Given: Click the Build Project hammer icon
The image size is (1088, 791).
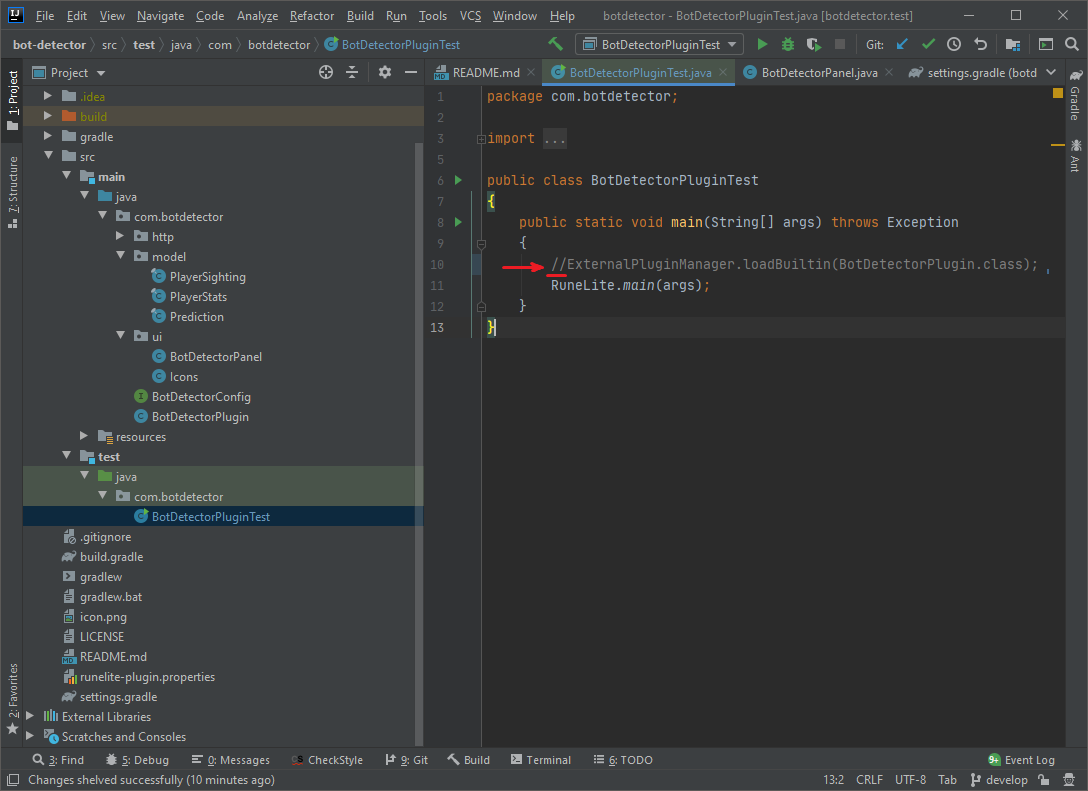Looking at the screenshot, I should pyautogui.click(x=556, y=45).
